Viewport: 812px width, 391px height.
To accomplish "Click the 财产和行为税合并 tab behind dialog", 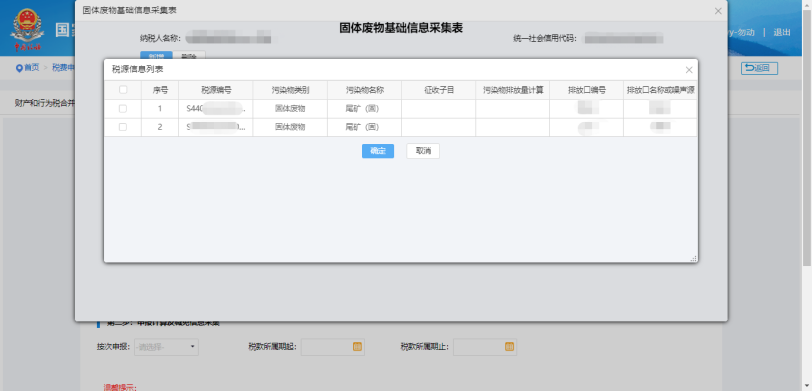I will point(45,103).
